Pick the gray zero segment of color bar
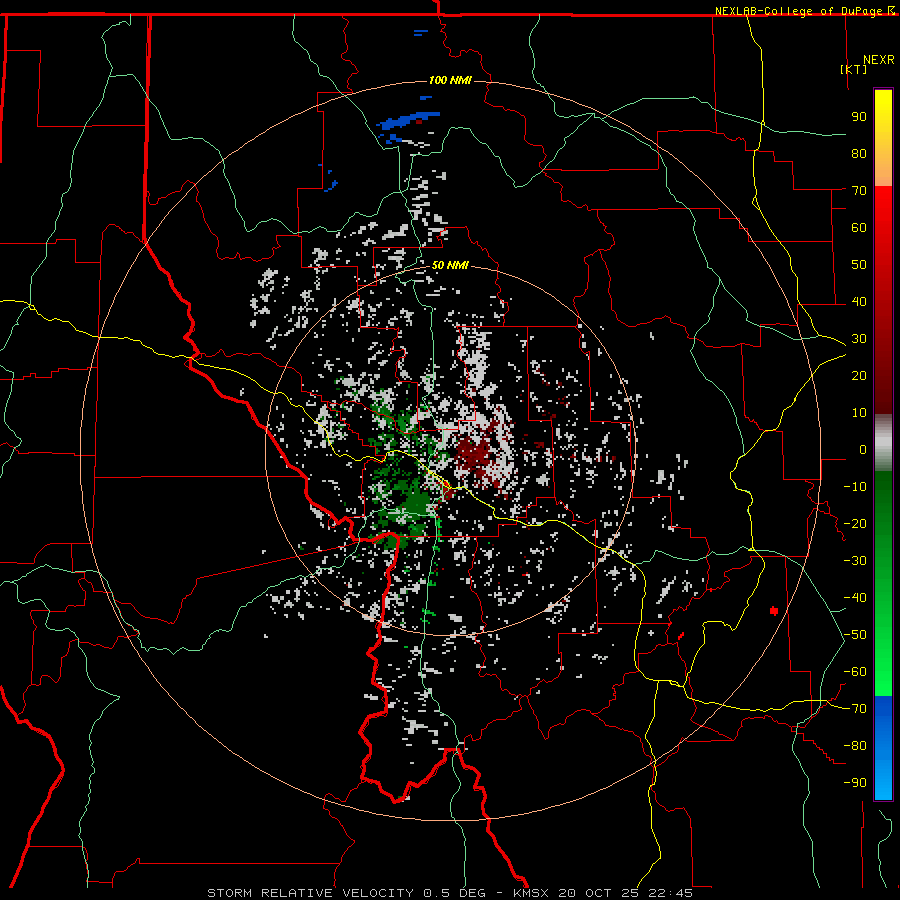Viewport: 900px width, 900px height. click(883, 443)
